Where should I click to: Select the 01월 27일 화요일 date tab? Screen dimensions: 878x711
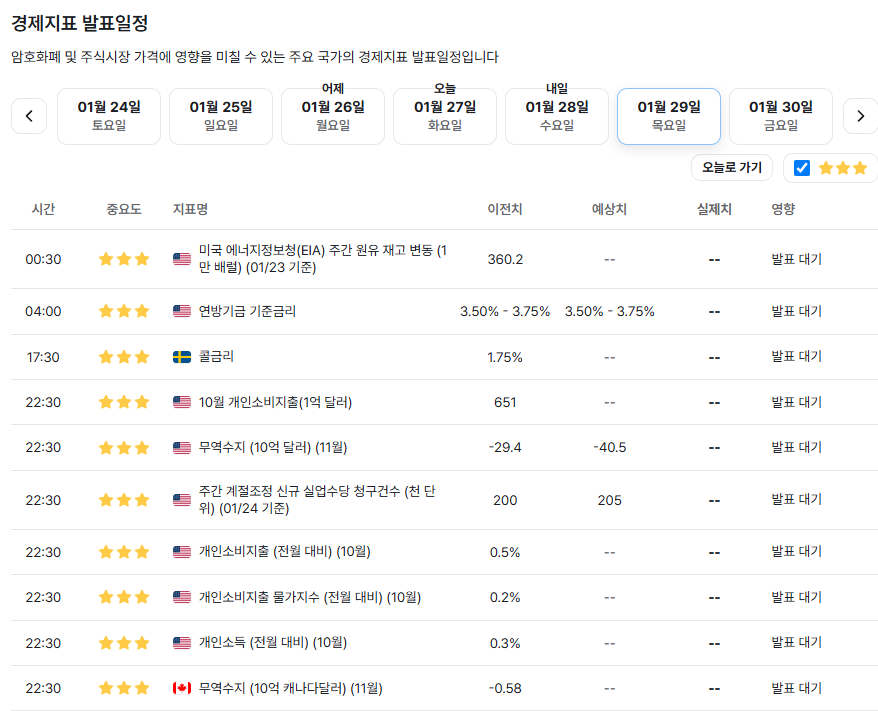445,116
